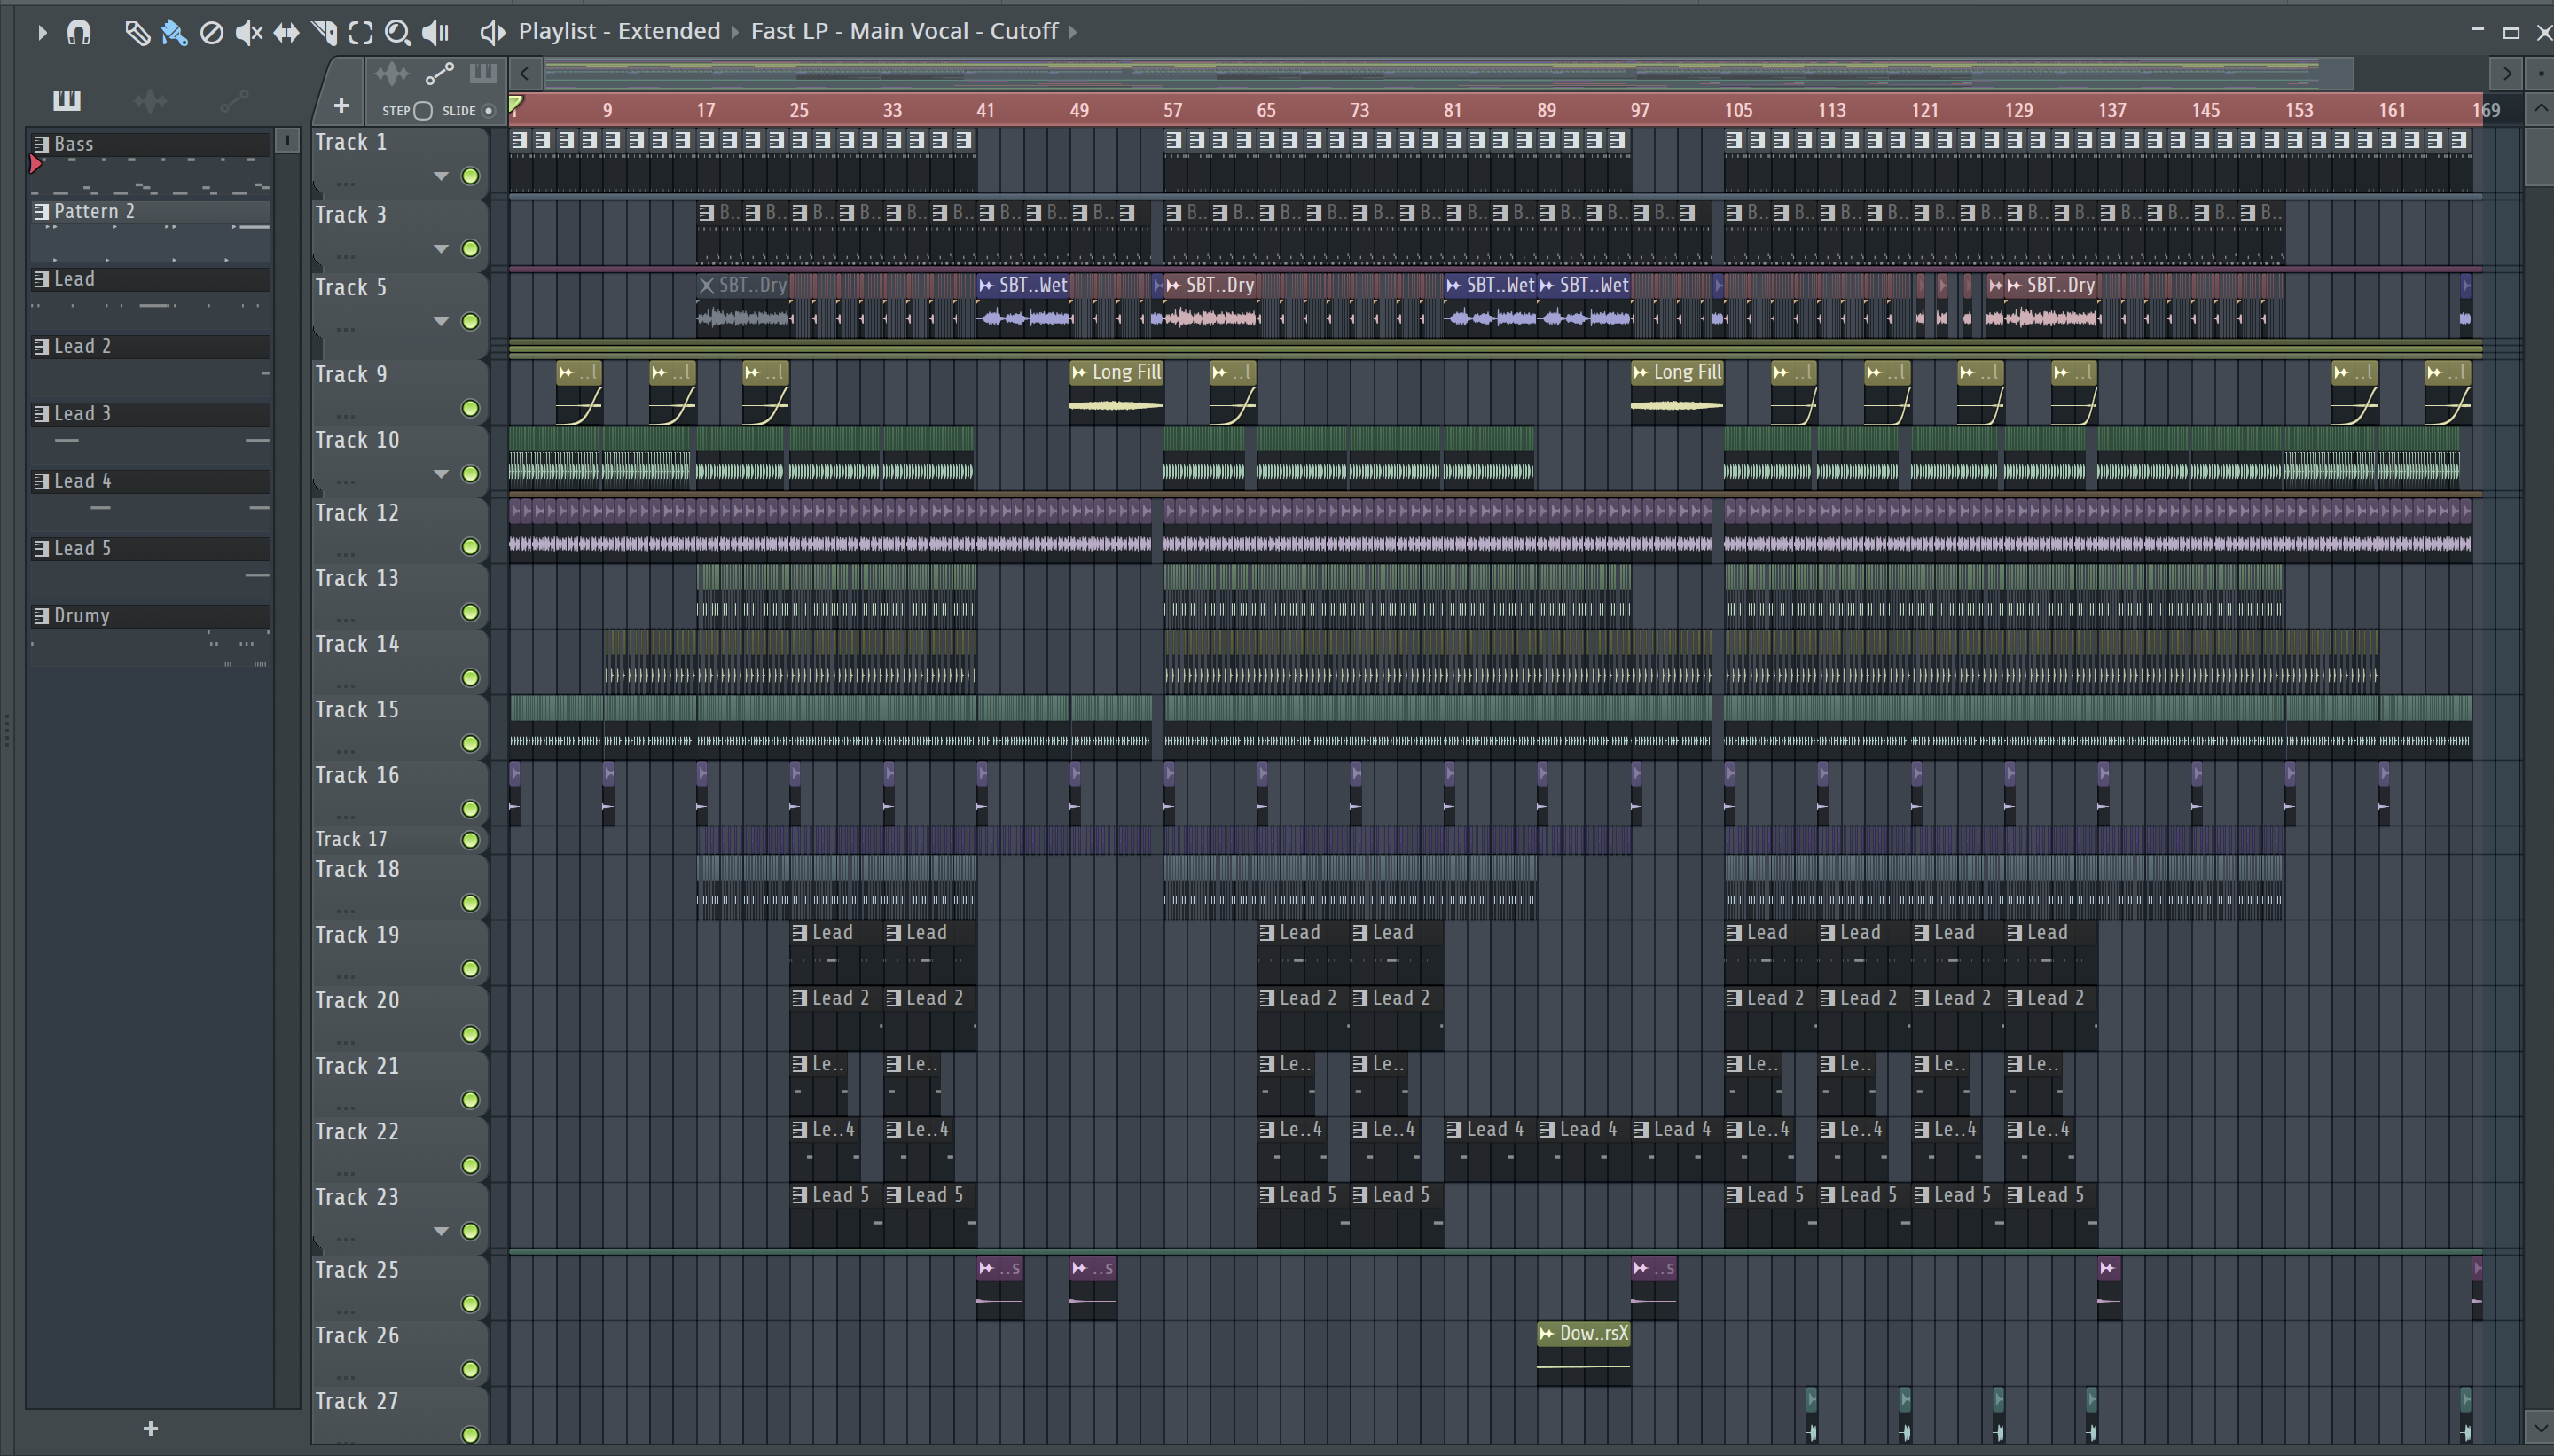This screenshot has width=2554, height=1456.
Task: Select the Zoom magnifier tool
Action: click(x=397, y=32)
